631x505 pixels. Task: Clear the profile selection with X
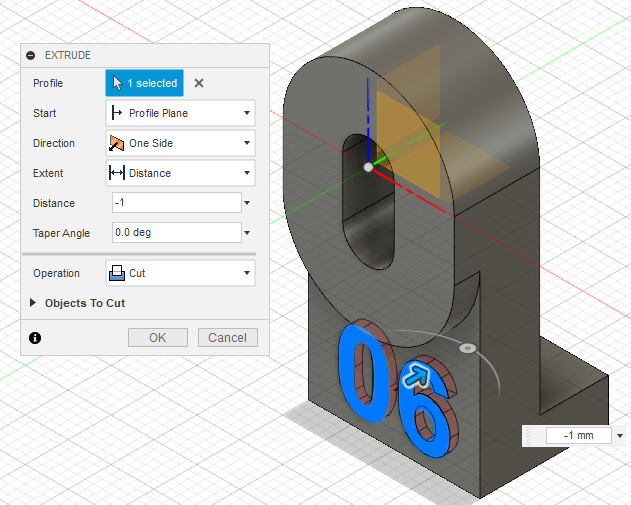[x=199, y=83]
